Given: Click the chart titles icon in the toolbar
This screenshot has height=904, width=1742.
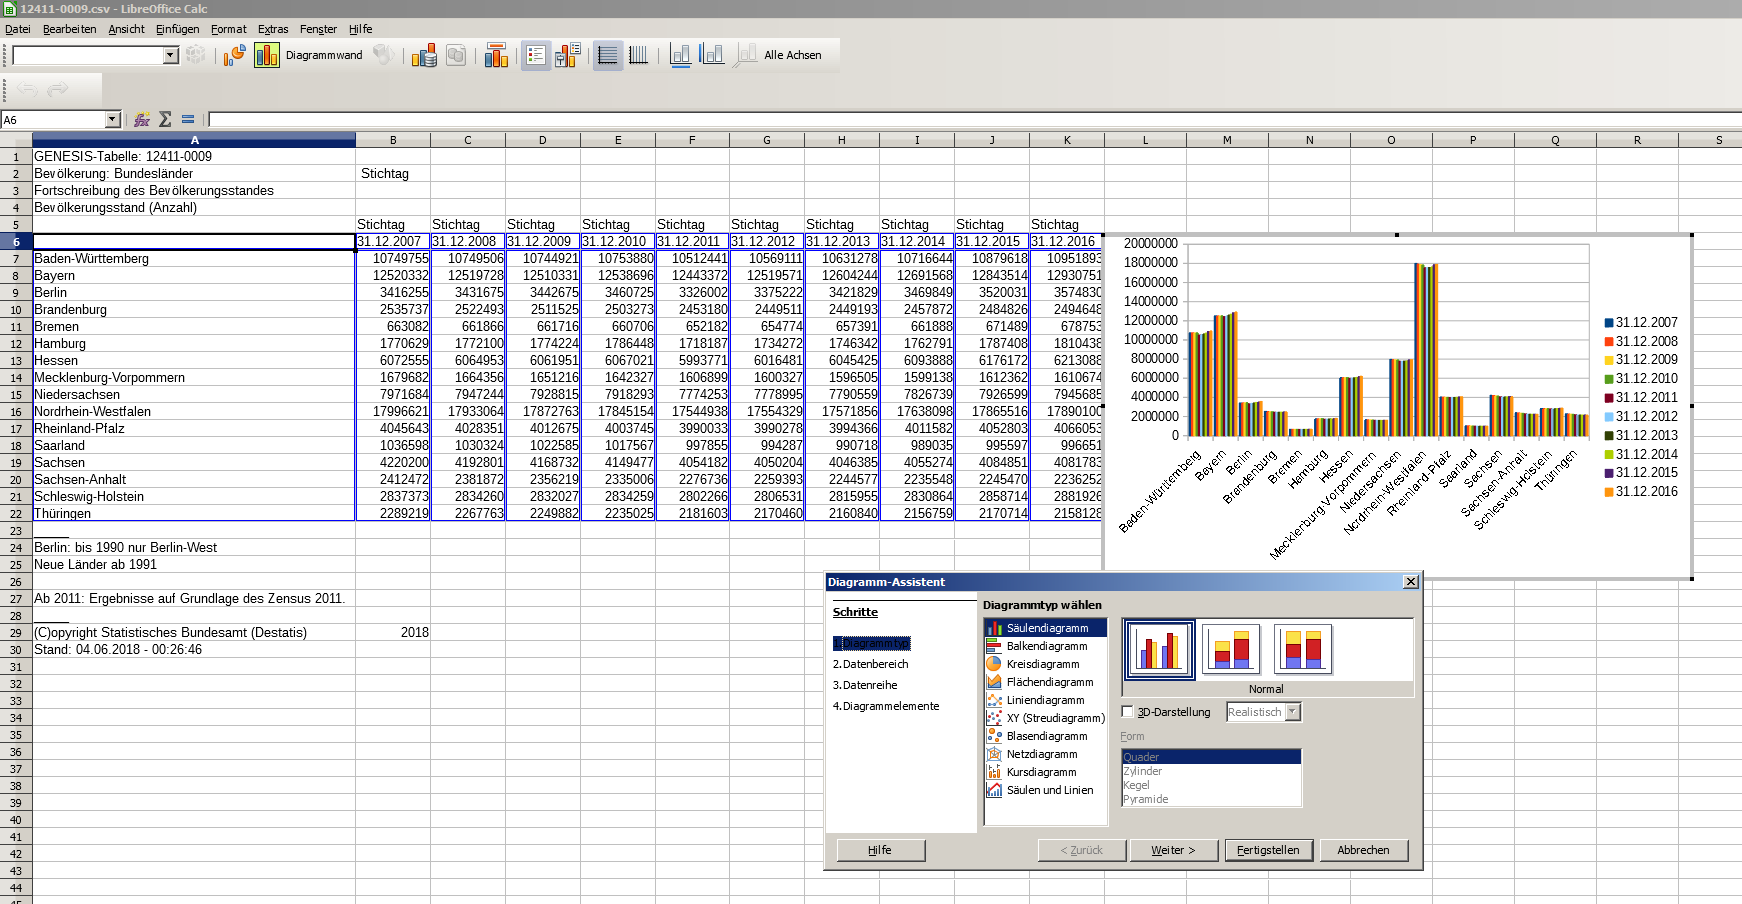Looking at the screenshot, I should click(496, 55).
